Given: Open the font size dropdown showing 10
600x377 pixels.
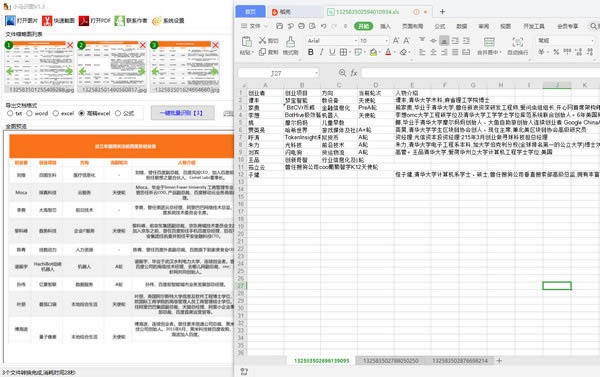Looking at the screenshot, I should click(x=386, y=41).
